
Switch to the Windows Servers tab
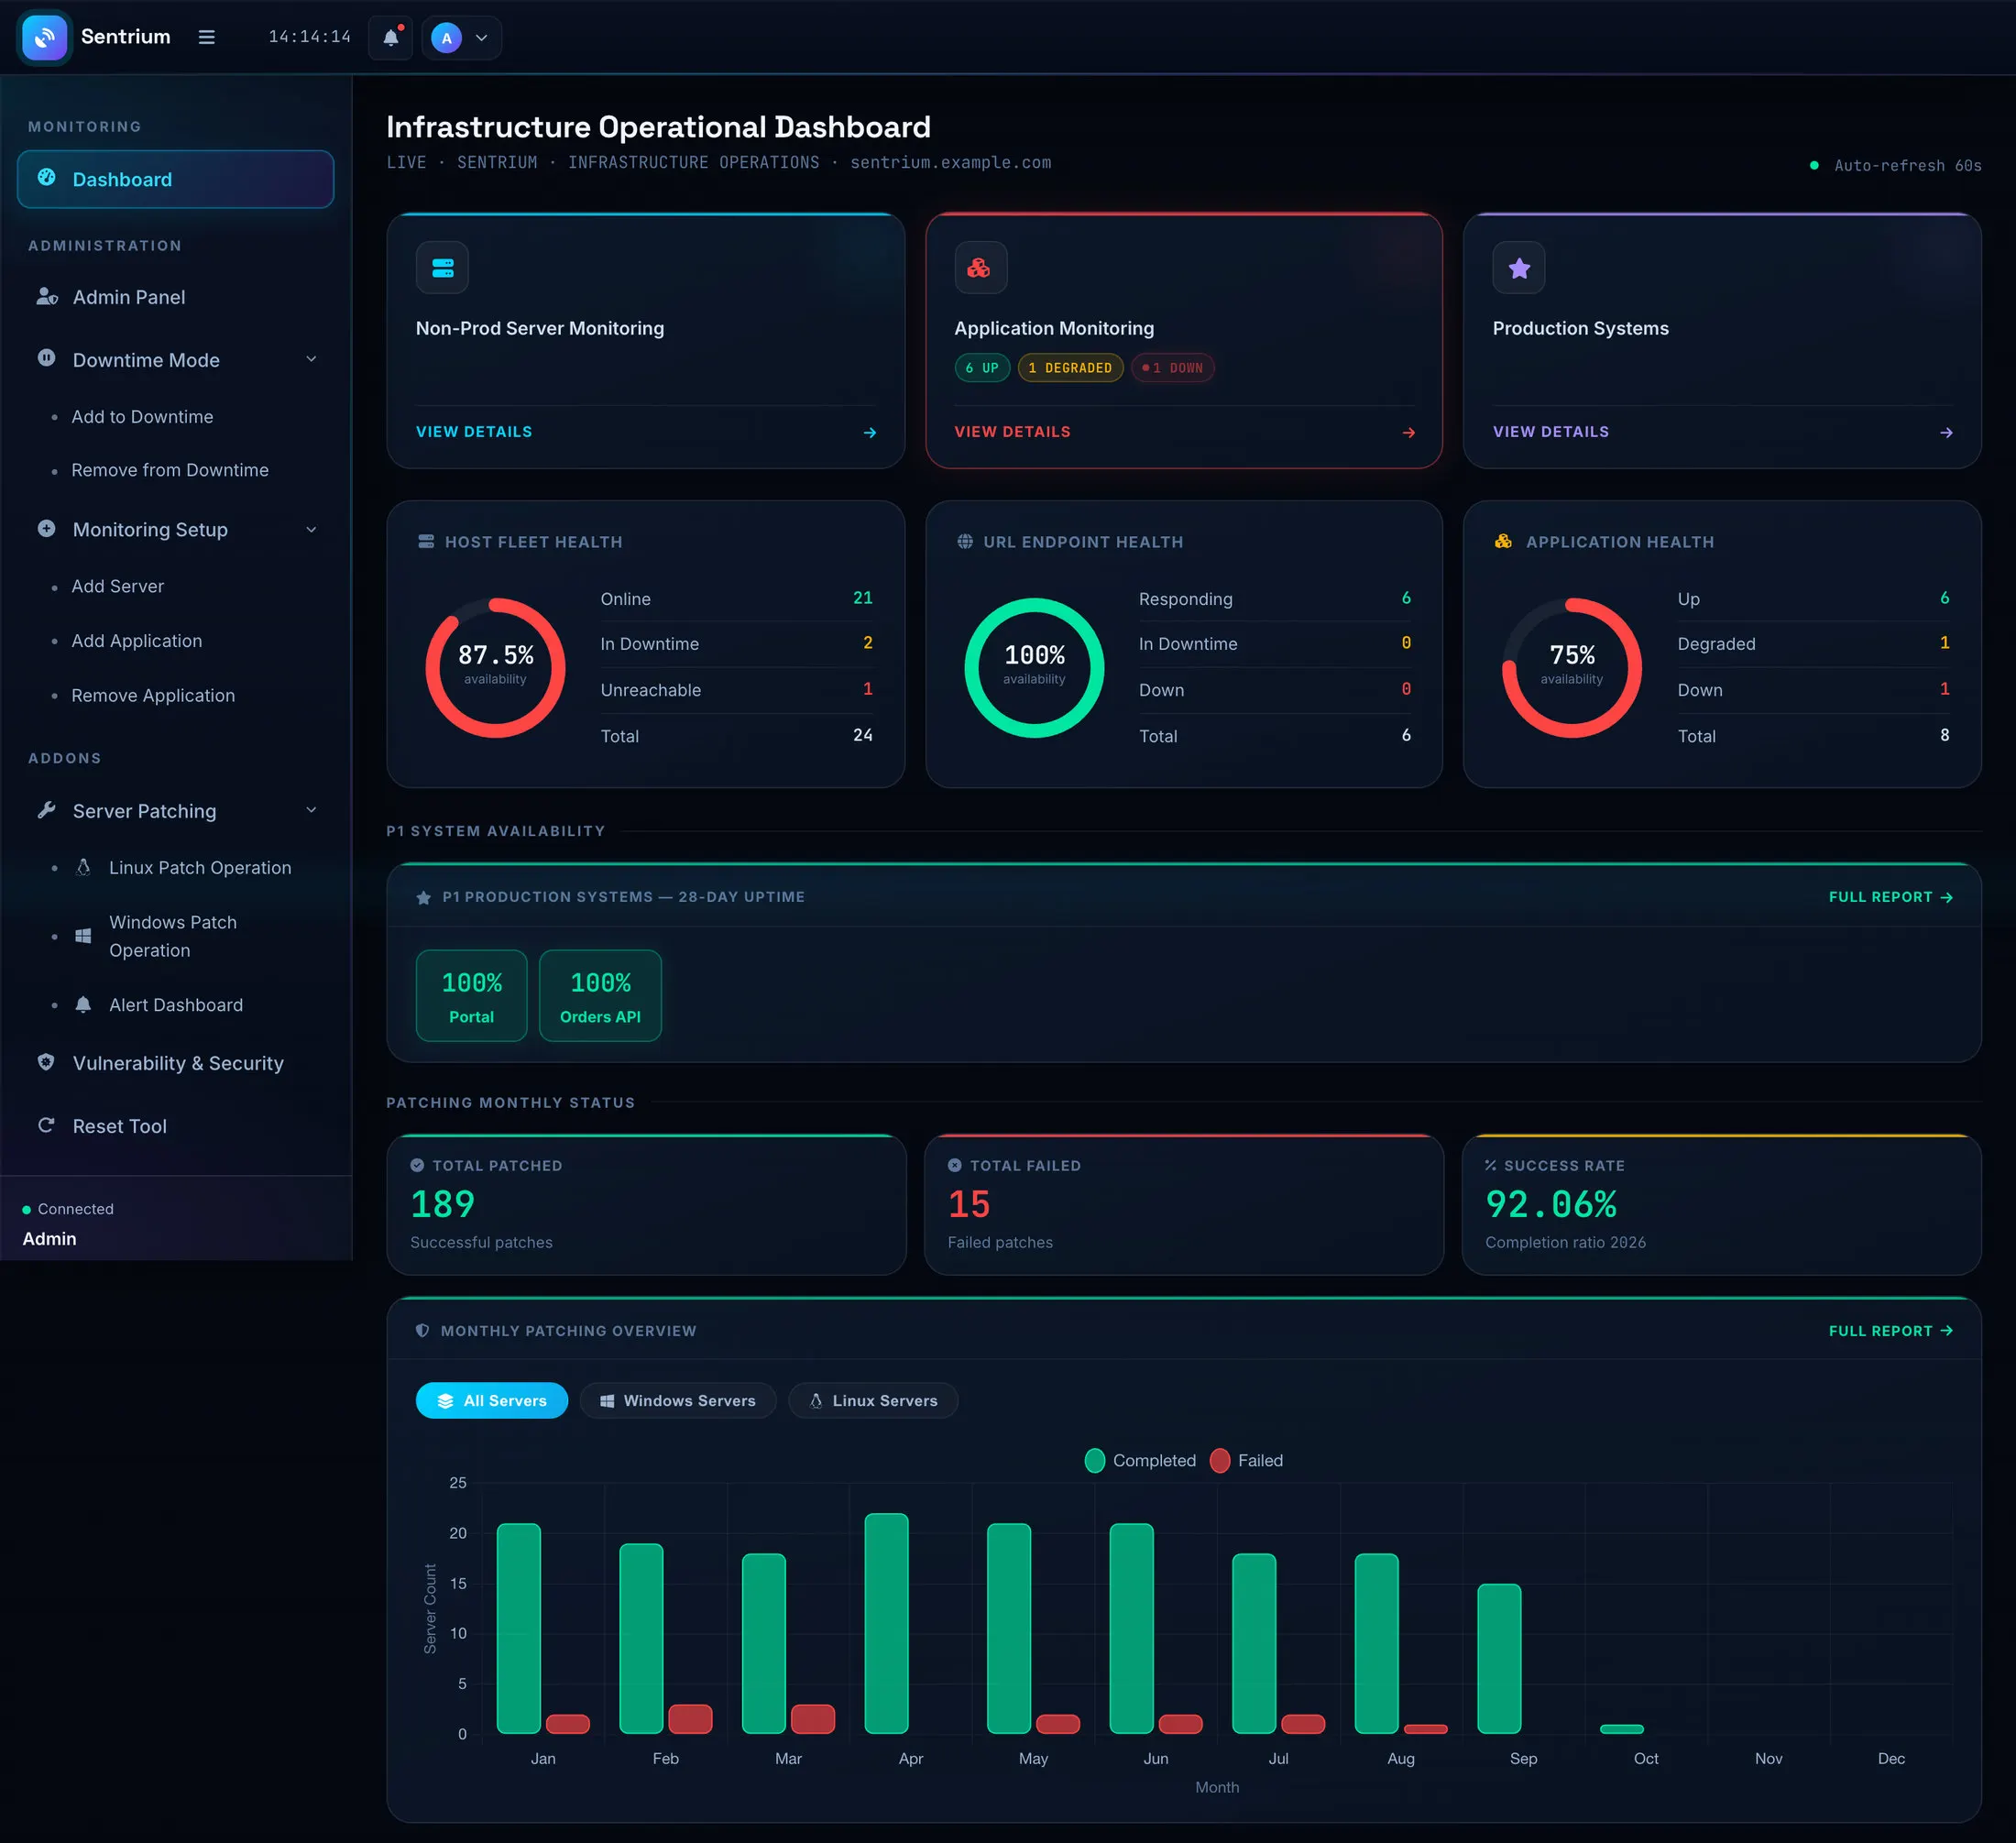tap(678, 1400)
